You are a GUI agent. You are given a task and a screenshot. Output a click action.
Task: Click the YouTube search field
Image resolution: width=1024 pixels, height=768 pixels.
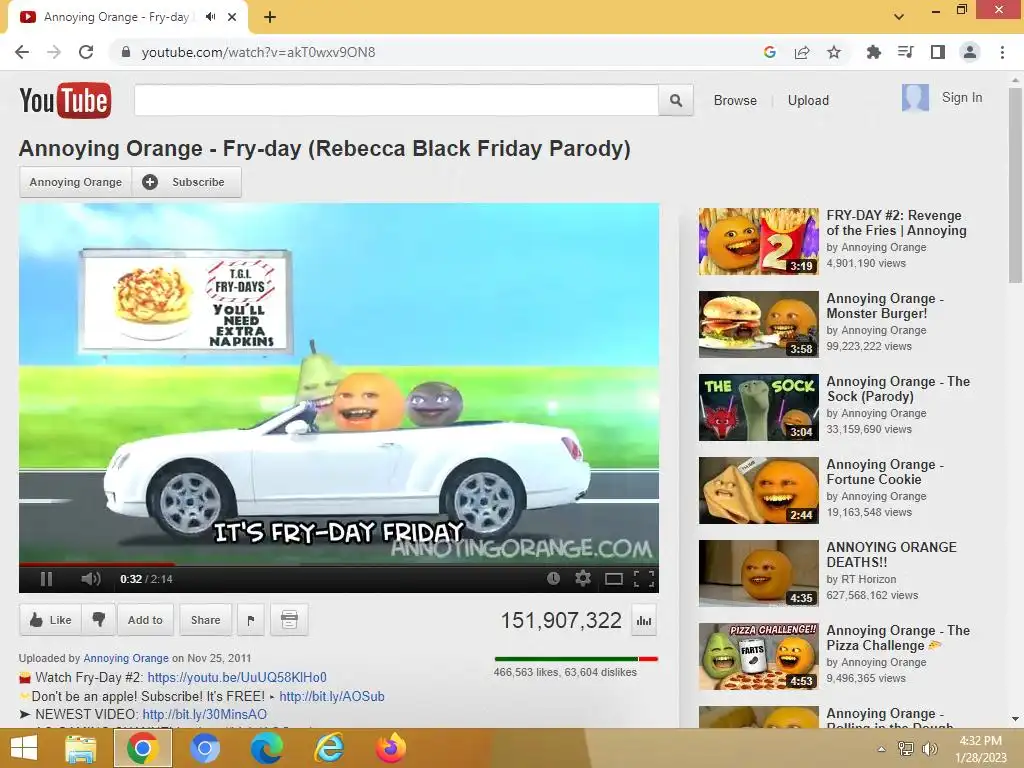(396, 101)
